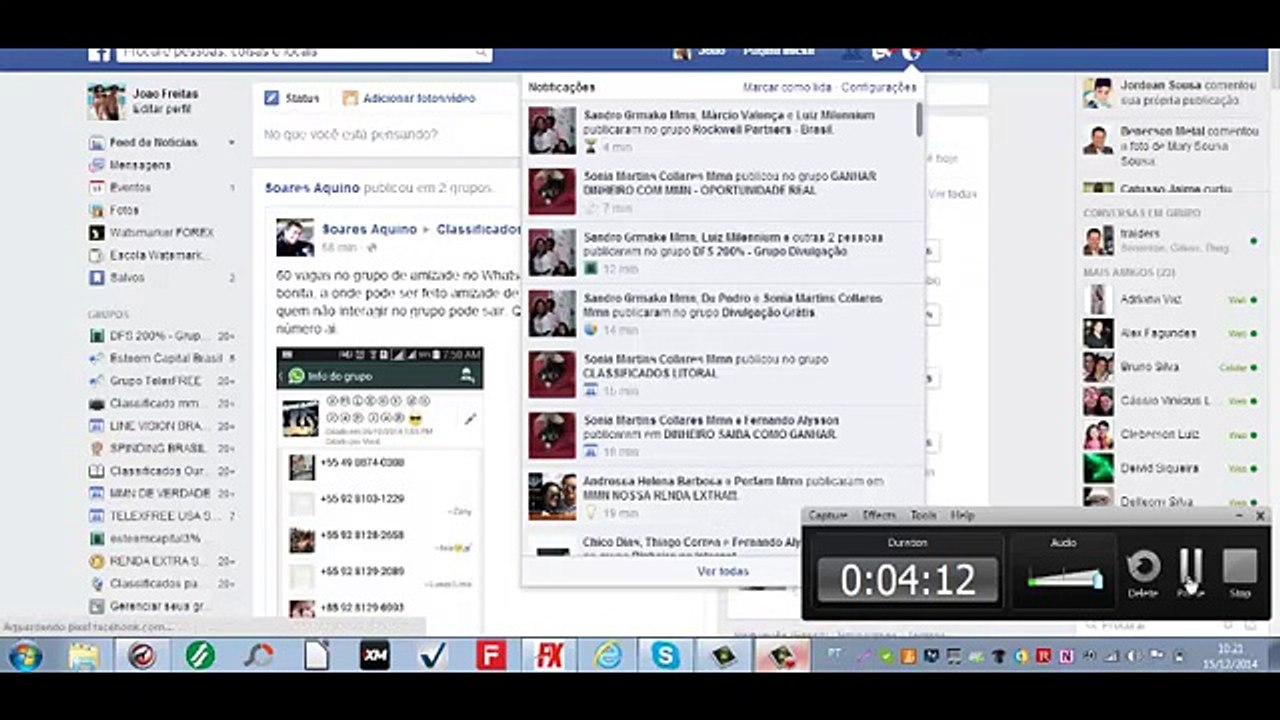Open the red F app in taskbar
The height and width of the screenshot is (720, 1280).
(x=491, y=656)
